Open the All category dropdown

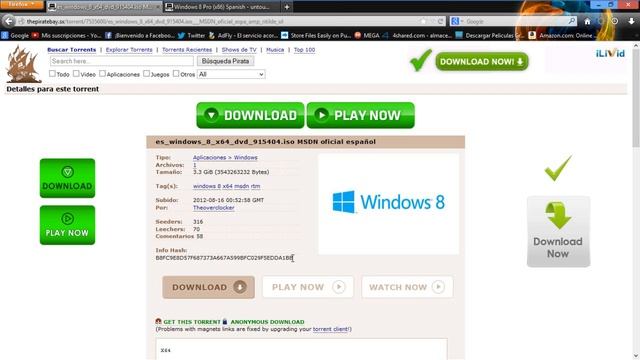pos(231,74)
